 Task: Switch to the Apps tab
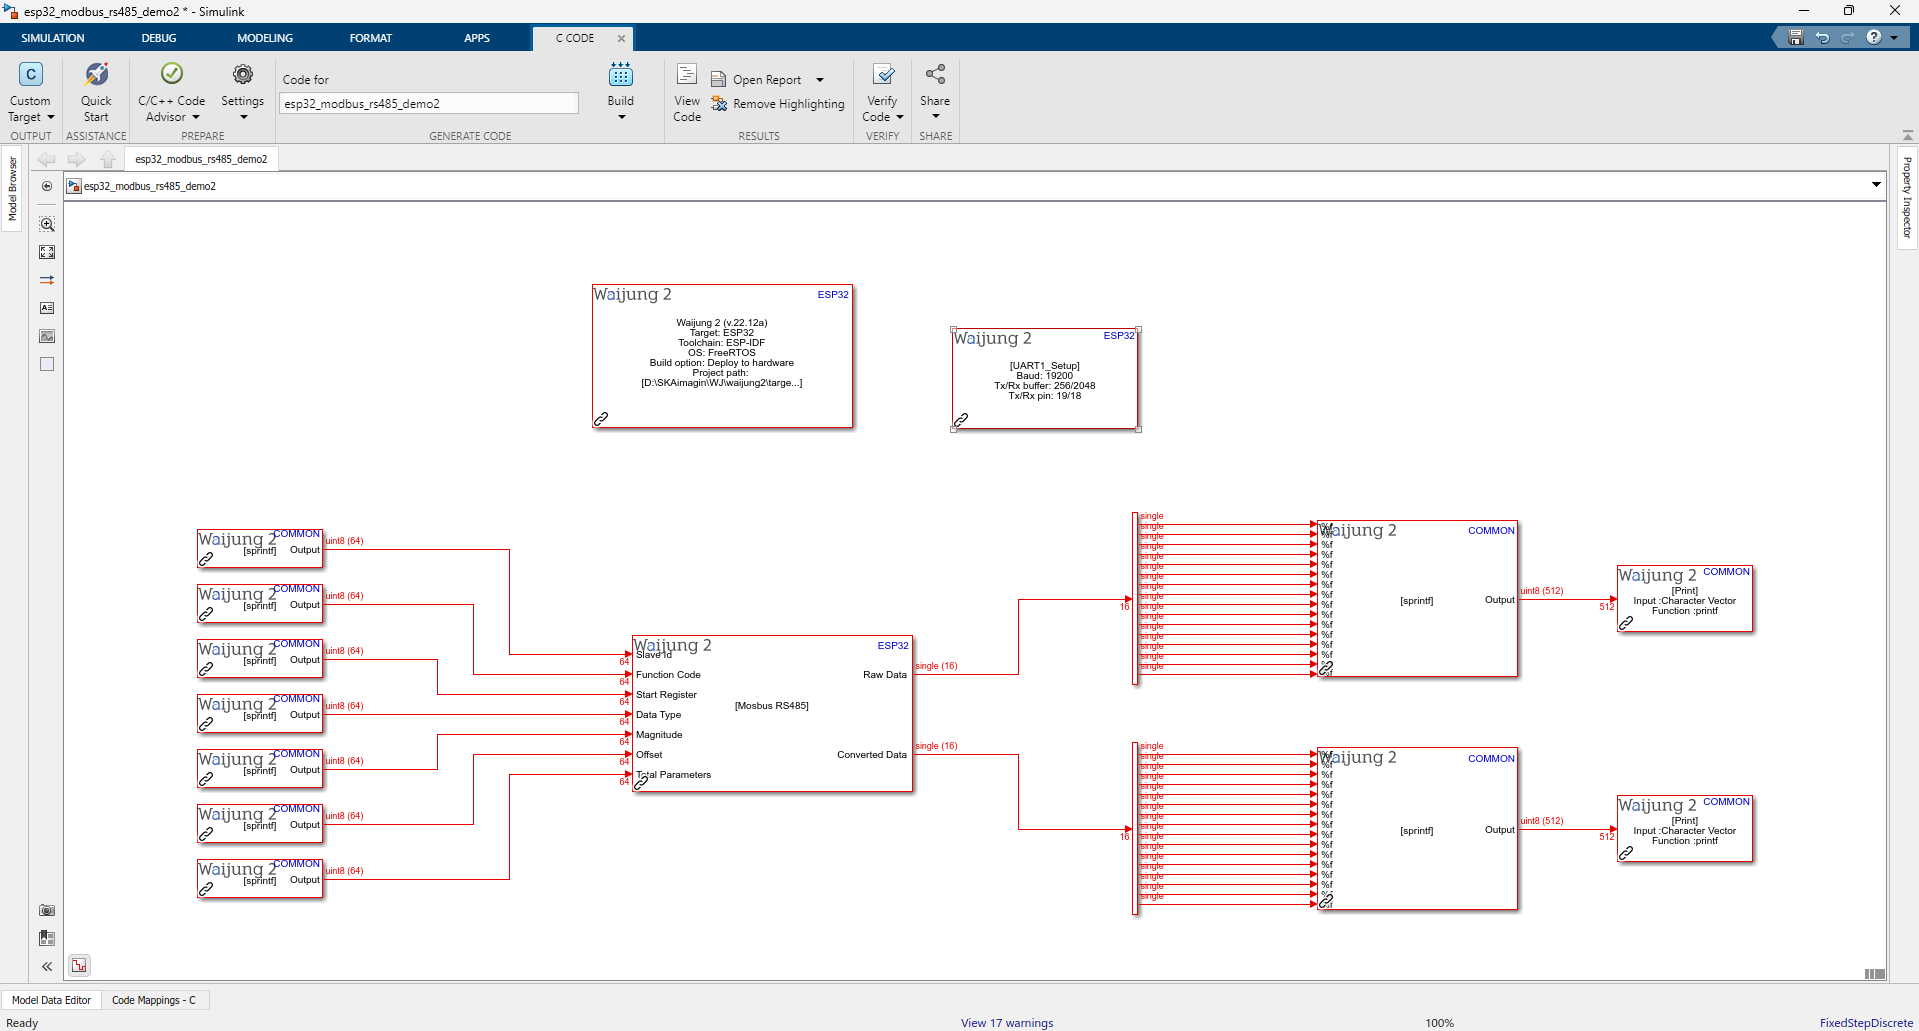(477, 38)
